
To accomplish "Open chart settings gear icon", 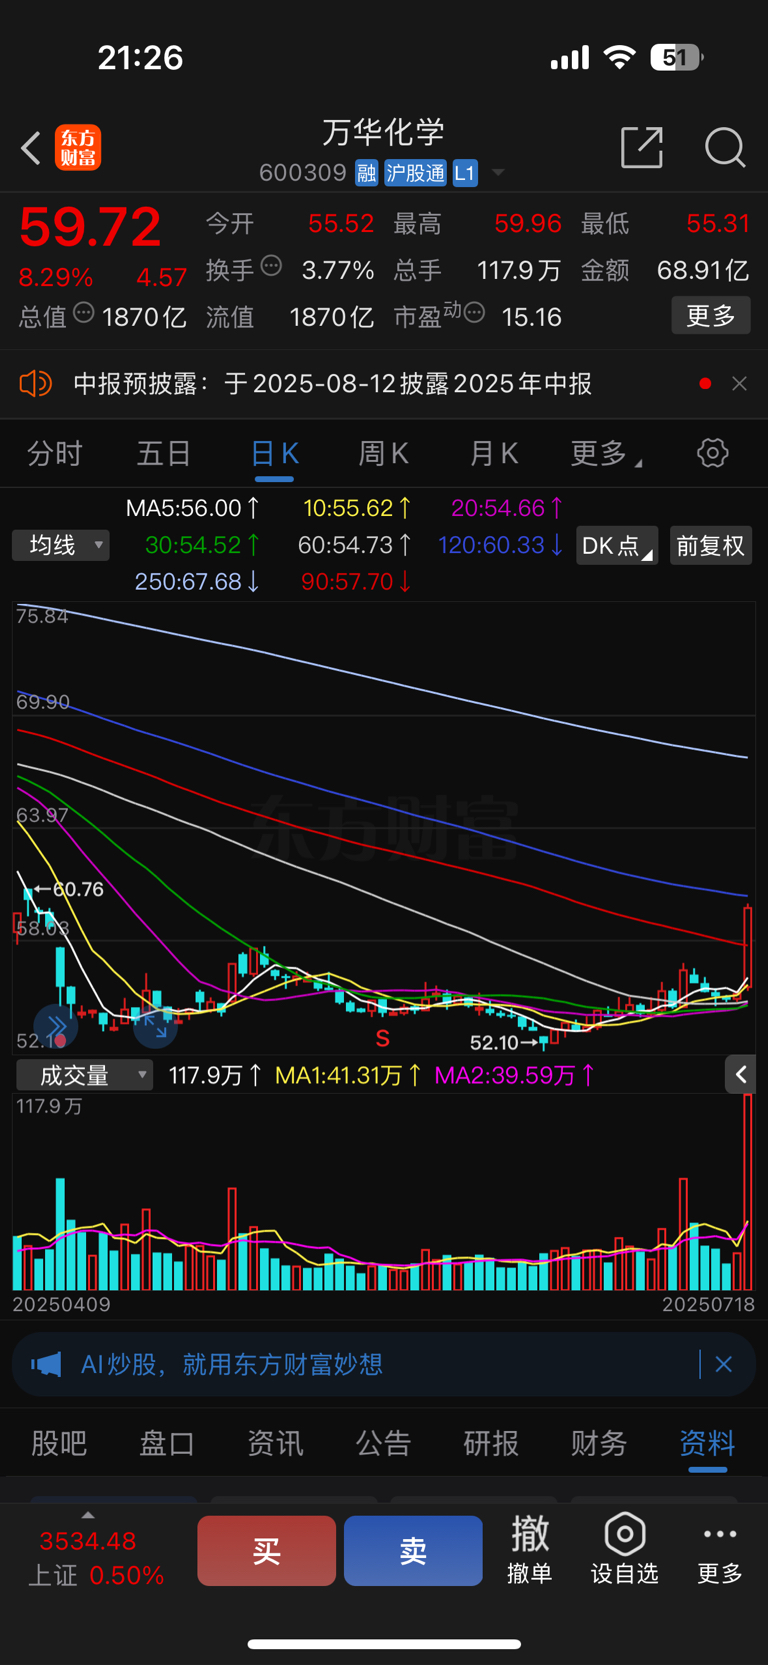I will (x=713, y=453).
